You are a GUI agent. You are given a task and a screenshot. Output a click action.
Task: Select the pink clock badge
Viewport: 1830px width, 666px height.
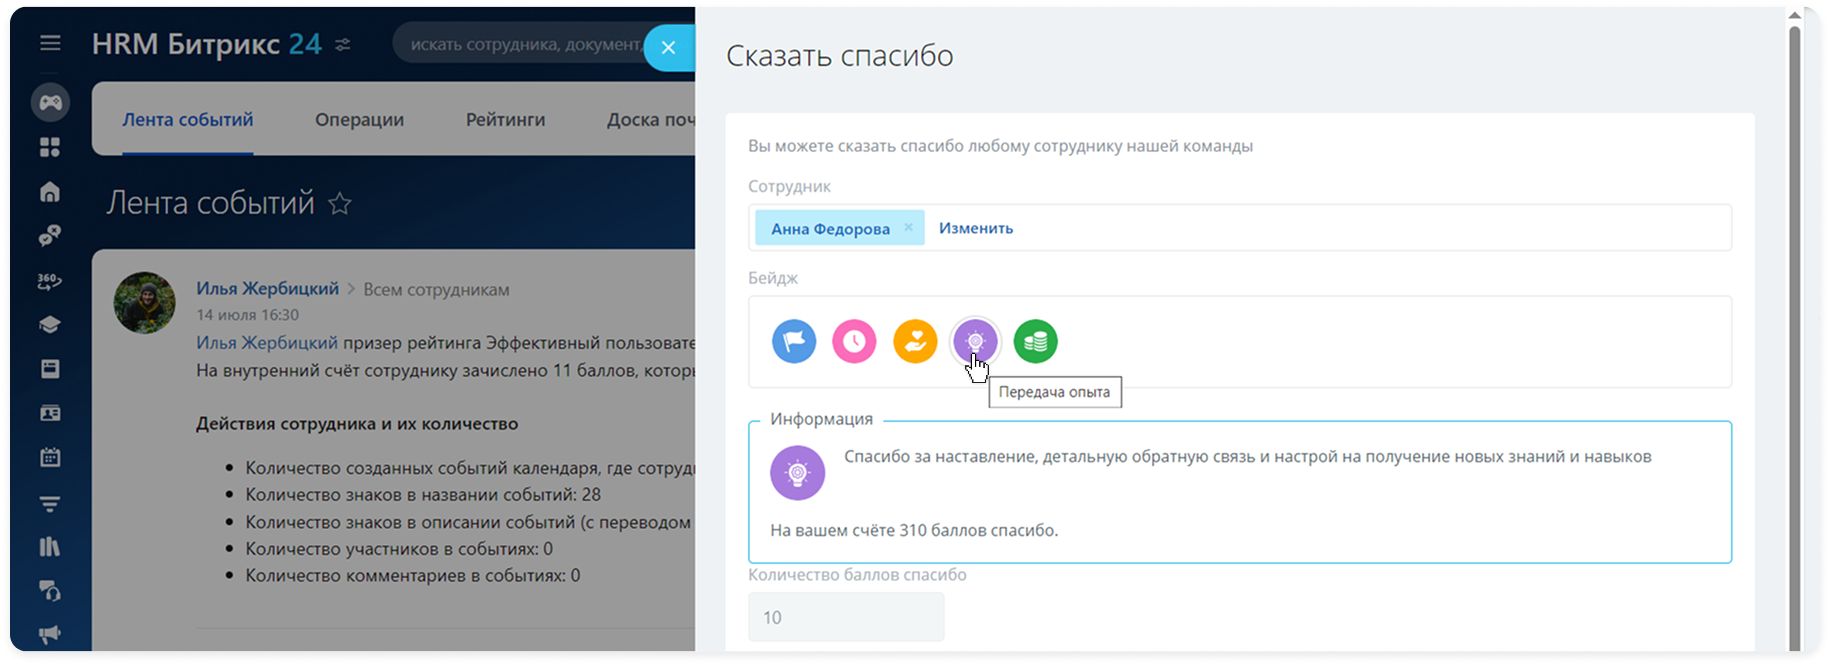tap(854, 342)
